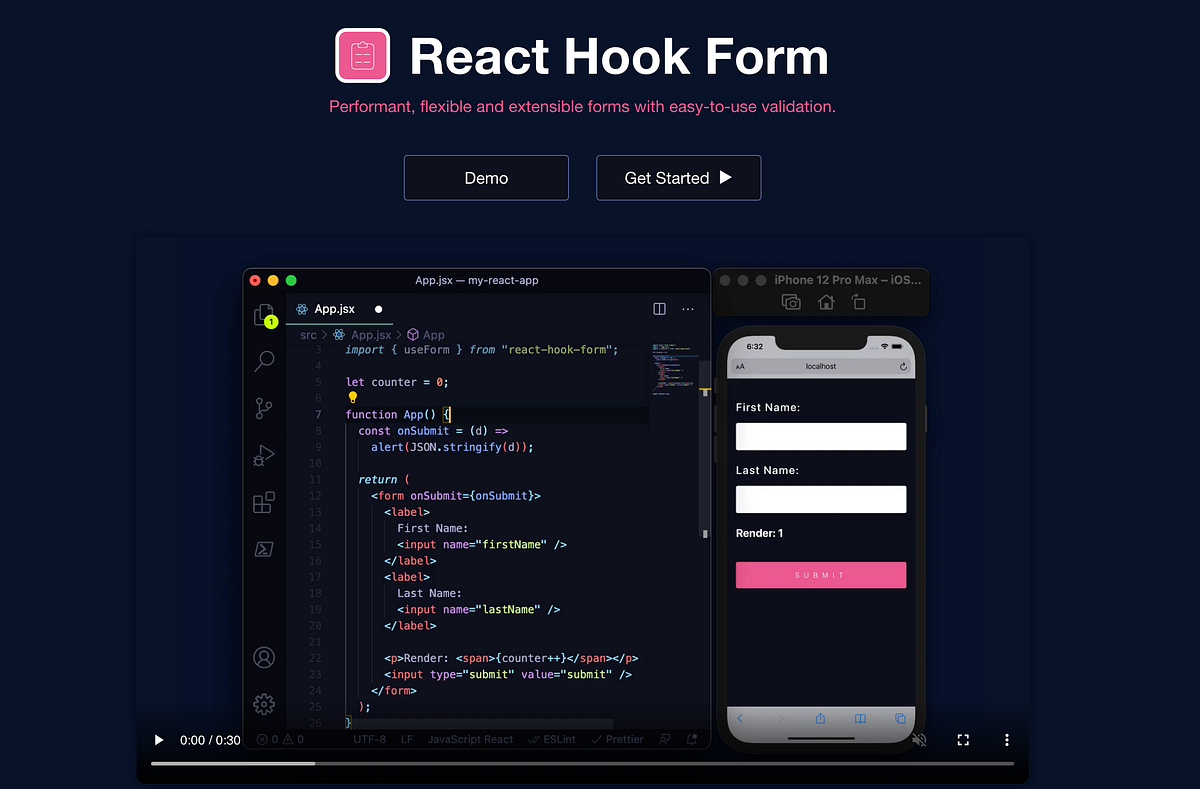Change the JavaScript React language mode
This screenshot has height=789, width=1200.
(x=471, y=740)
